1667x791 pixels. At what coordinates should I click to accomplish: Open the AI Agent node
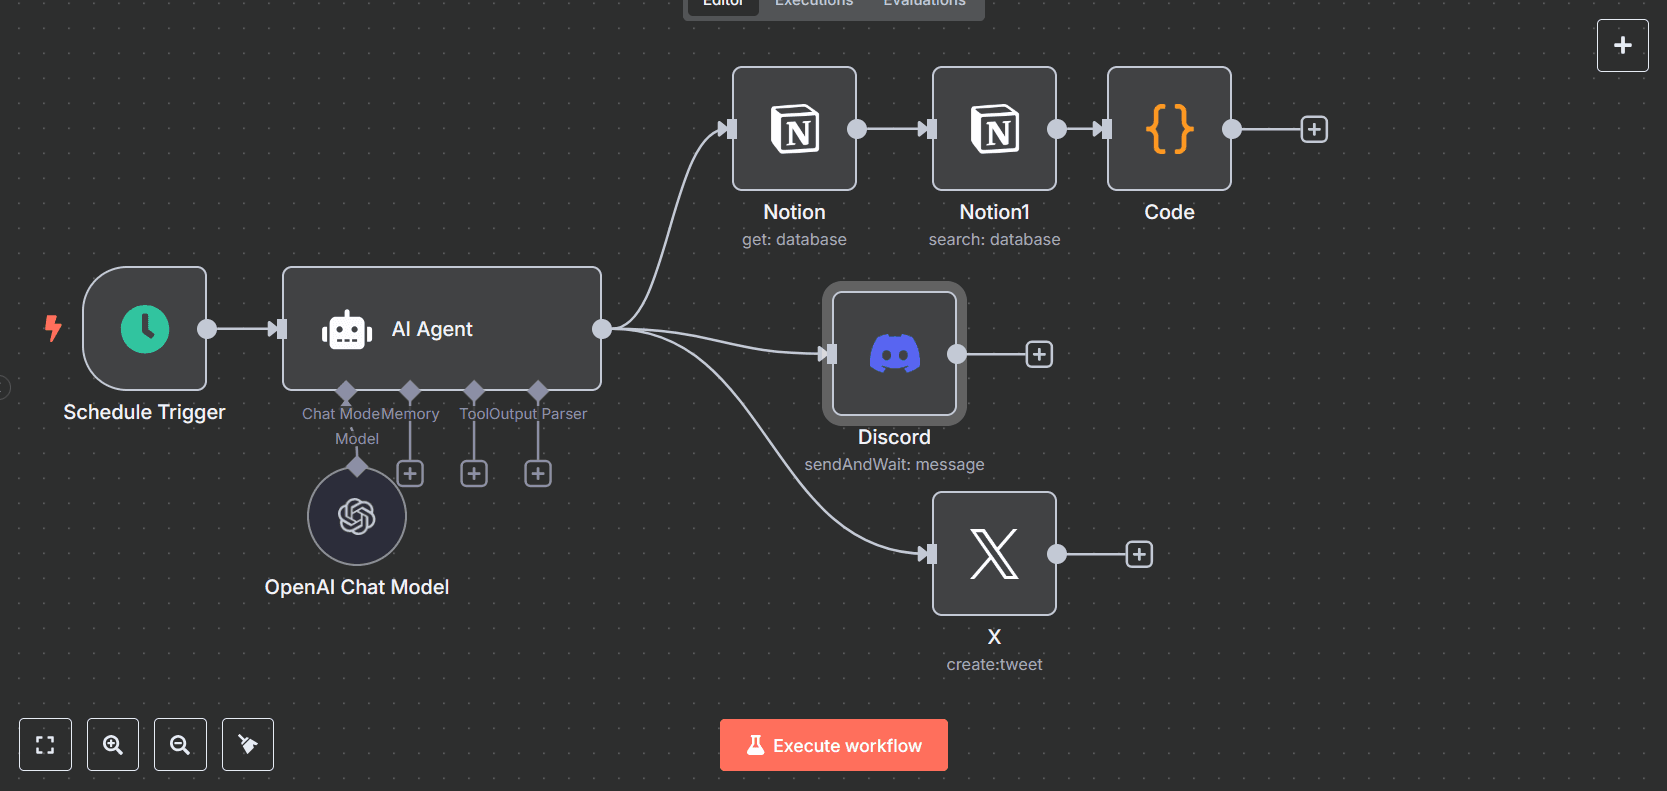coord(442,328)
